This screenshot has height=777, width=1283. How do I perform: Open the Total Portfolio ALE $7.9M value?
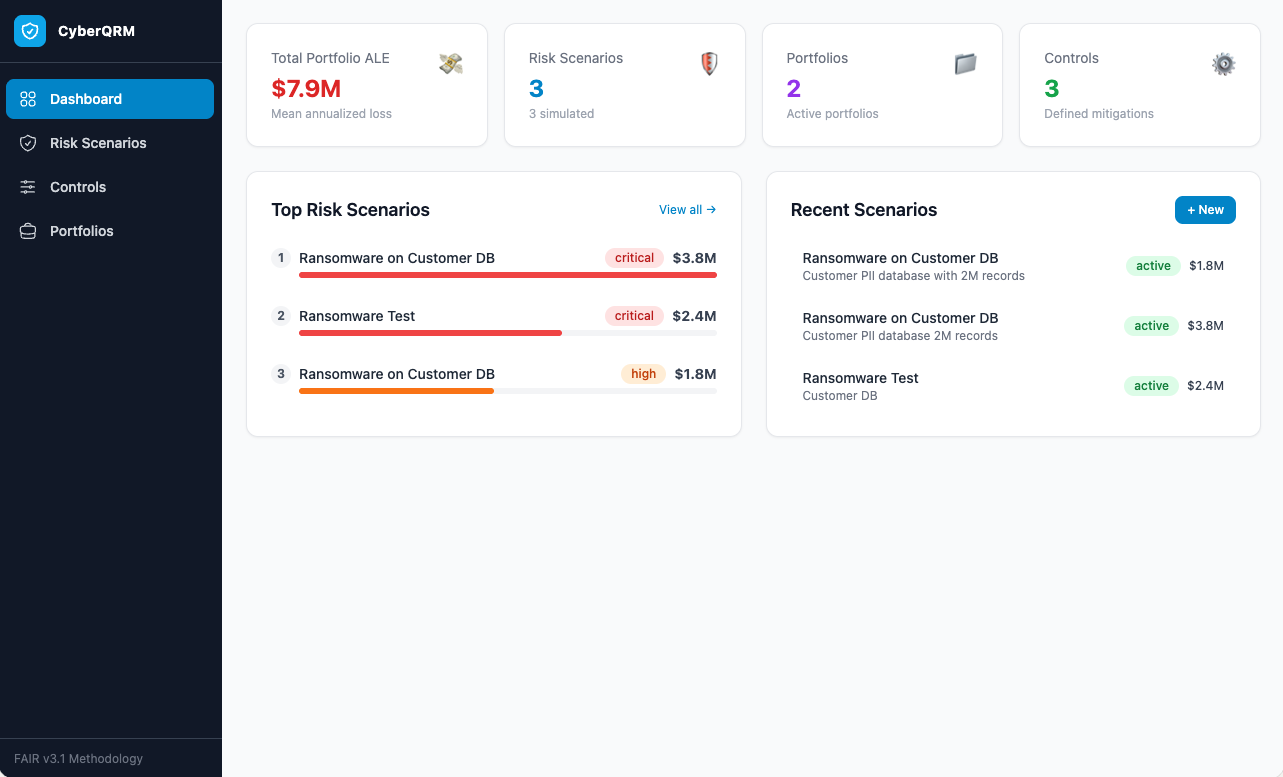(x=307, y=88)
